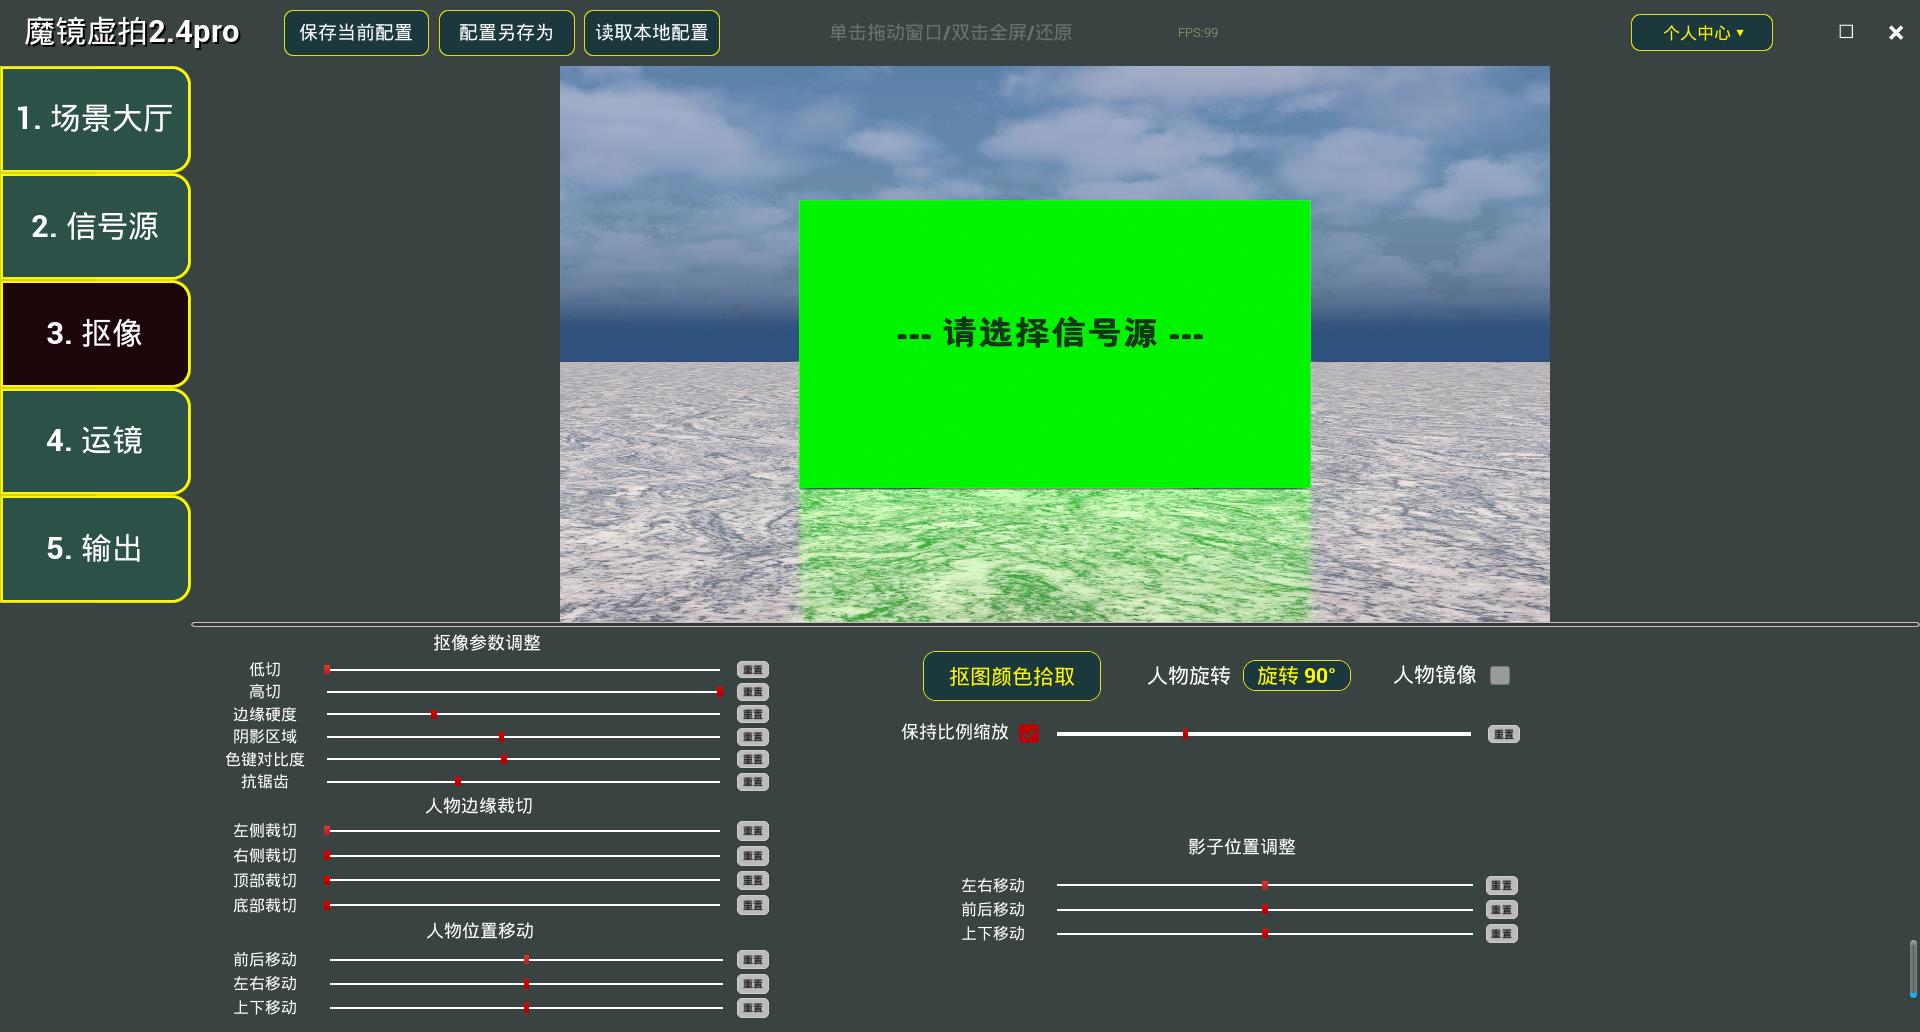Viewport: 1920px width, 1032px height.
Task: Reset the 边缘硬度 slider
Action: click(x=752, y=714)
